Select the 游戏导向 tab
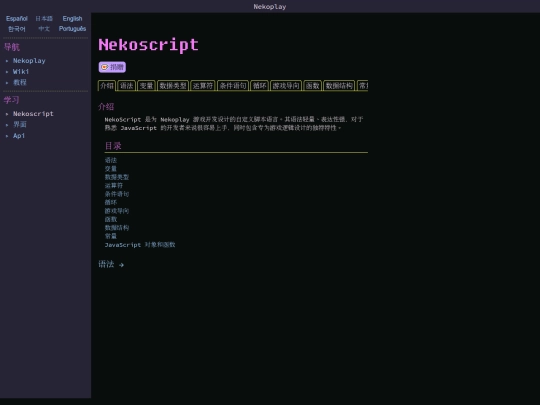 (x=286, y=85)
